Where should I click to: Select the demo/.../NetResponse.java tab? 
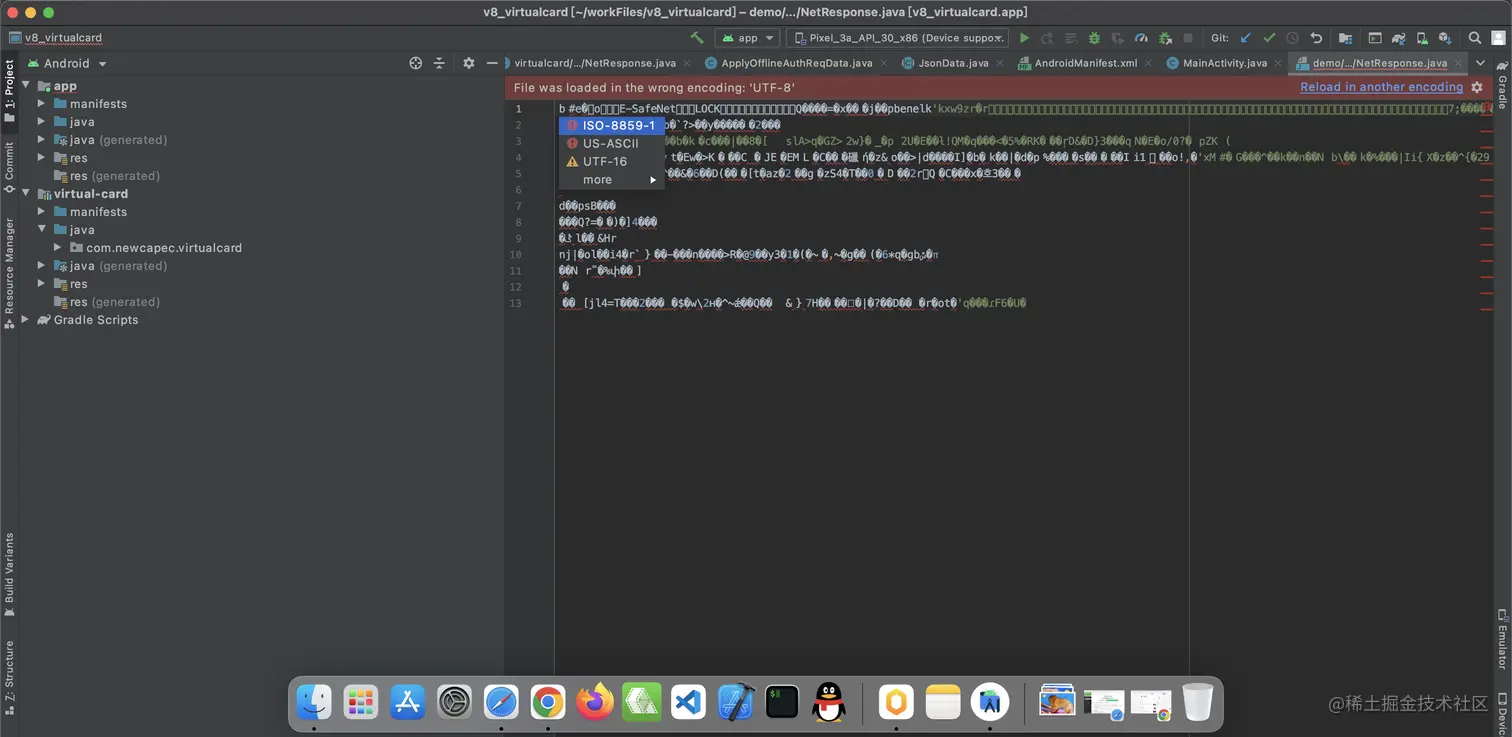1378,63
